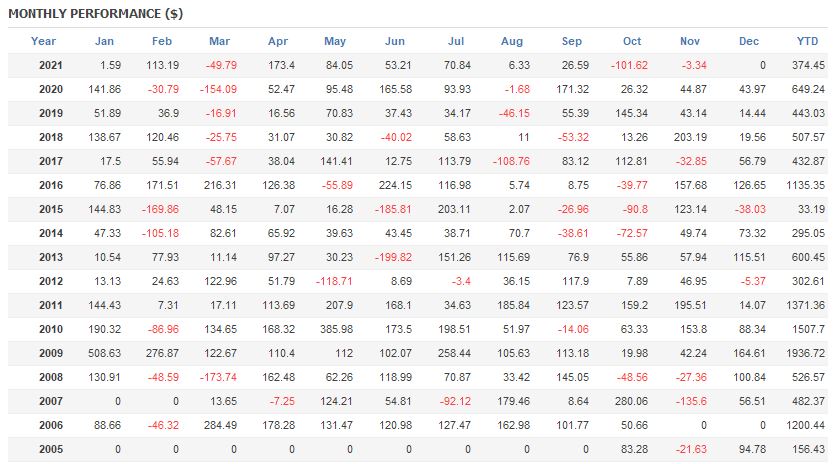
Task: Click the 1371.36 YTD total
Action: click(805, 305)
